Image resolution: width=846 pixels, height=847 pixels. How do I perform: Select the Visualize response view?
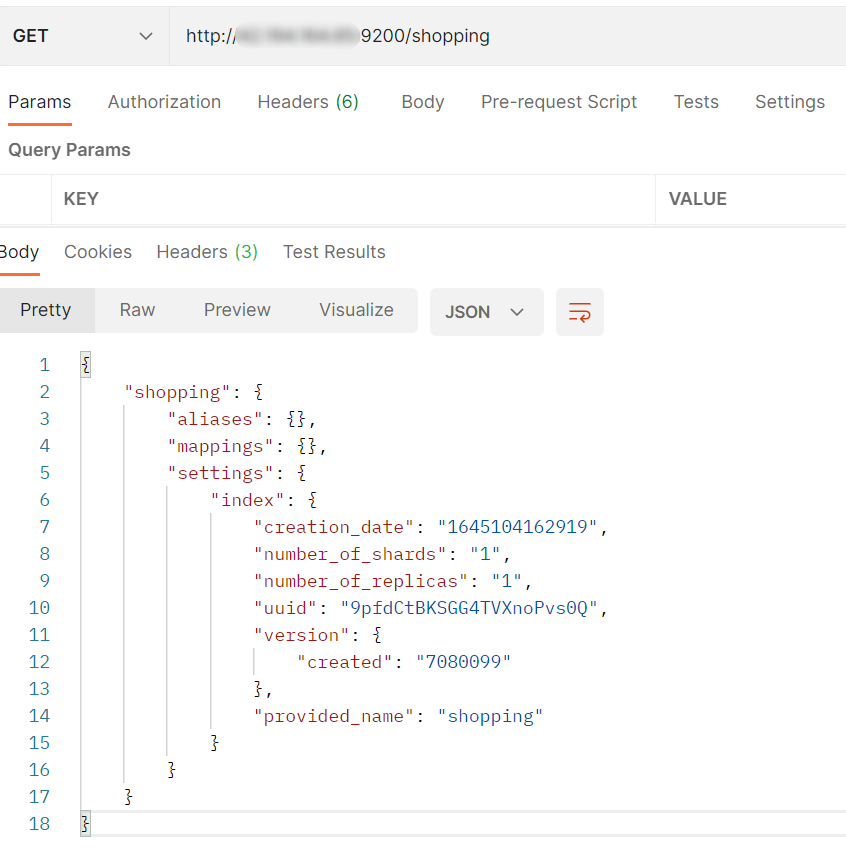[x=356, y=310]
